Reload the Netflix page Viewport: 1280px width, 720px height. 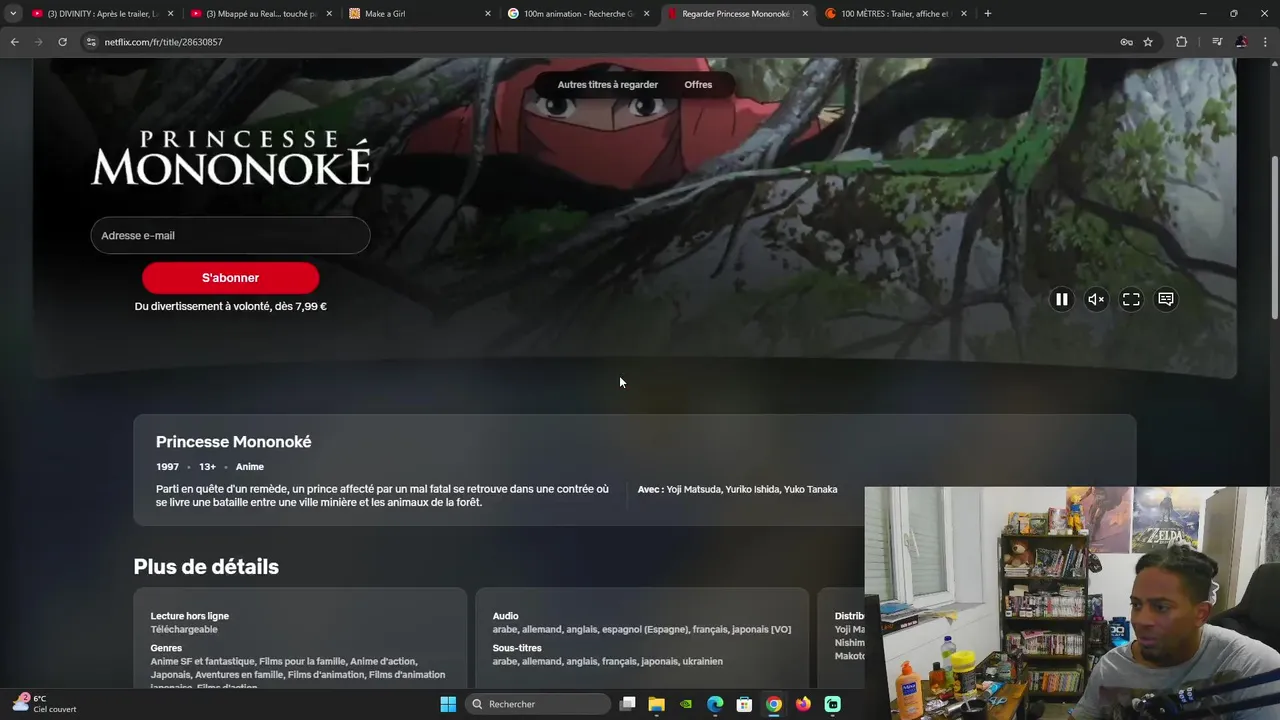coord(62,42)
